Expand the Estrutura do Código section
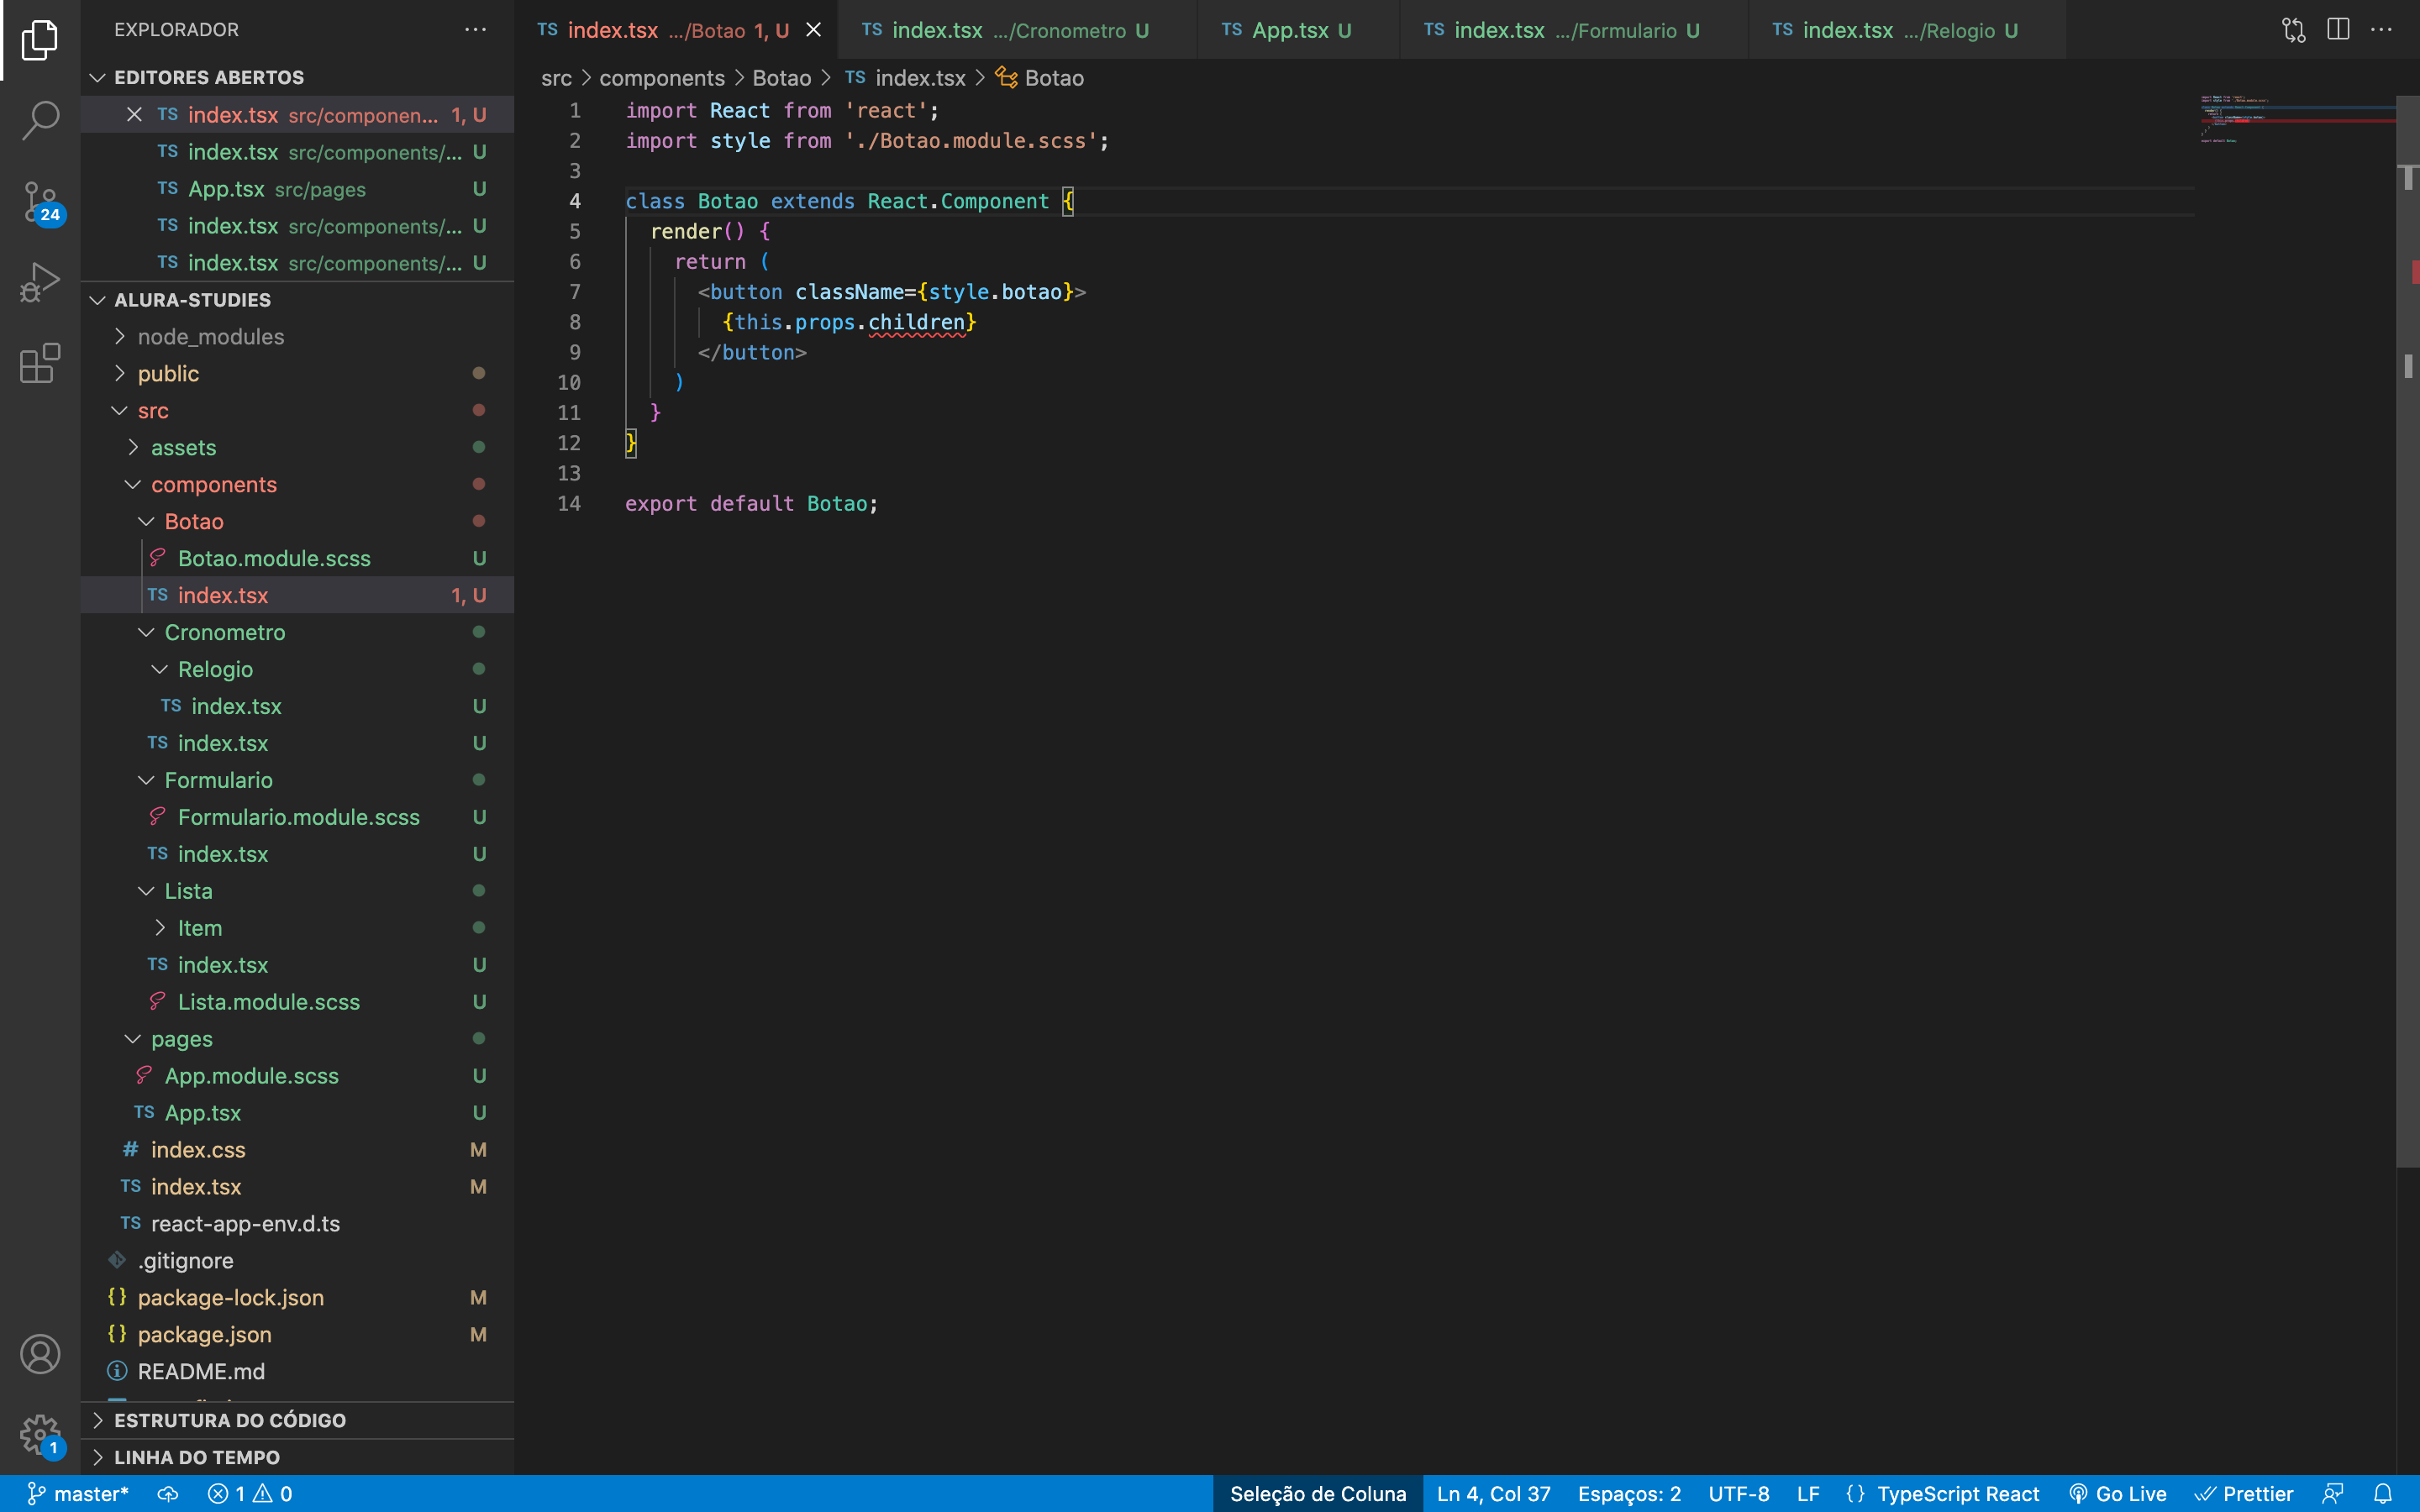 pos(298,1420)
